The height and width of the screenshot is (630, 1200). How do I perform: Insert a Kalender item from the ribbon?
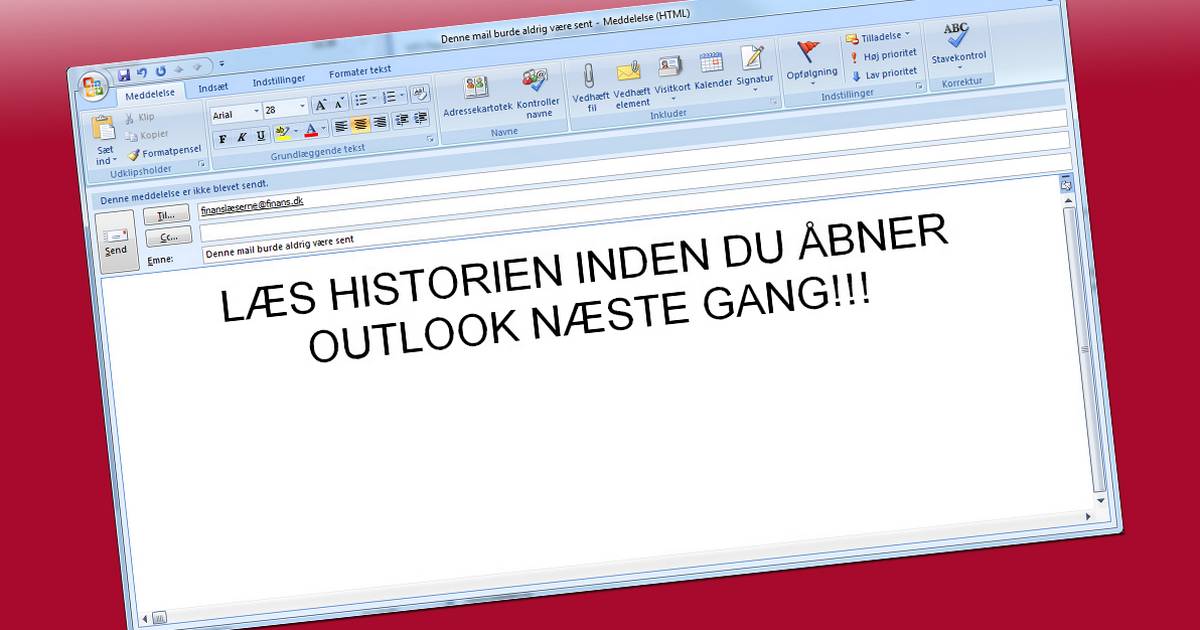(x=710, y=70)
